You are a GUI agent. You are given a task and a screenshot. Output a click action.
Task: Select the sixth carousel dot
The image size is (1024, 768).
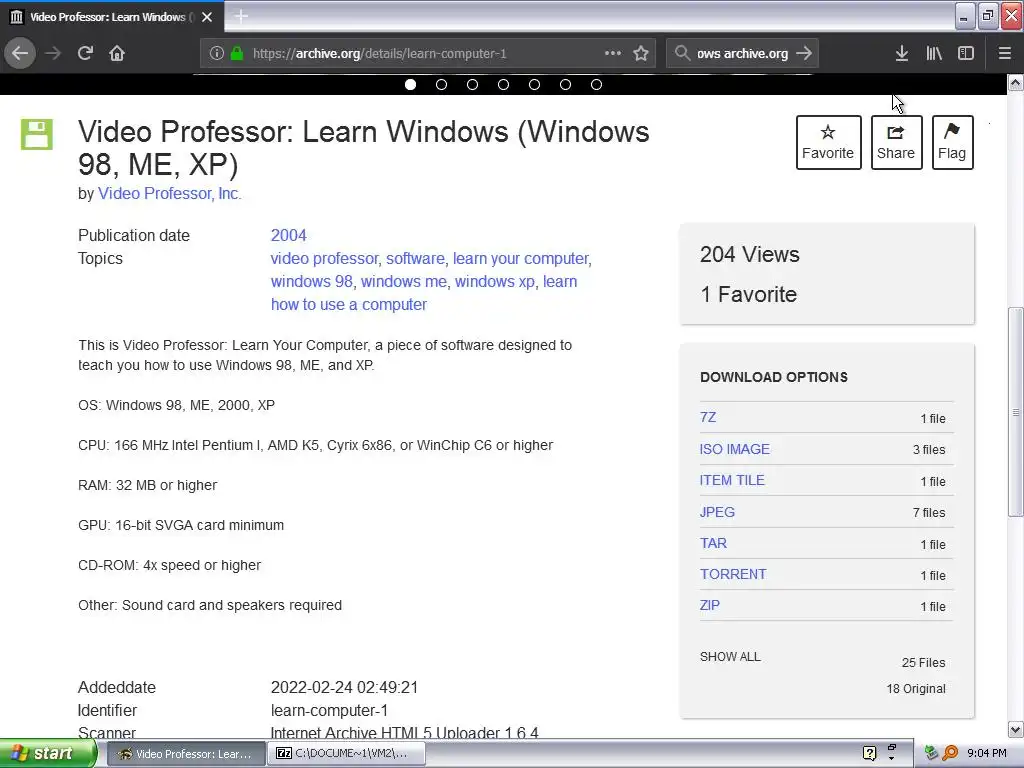tap(566, 84)
